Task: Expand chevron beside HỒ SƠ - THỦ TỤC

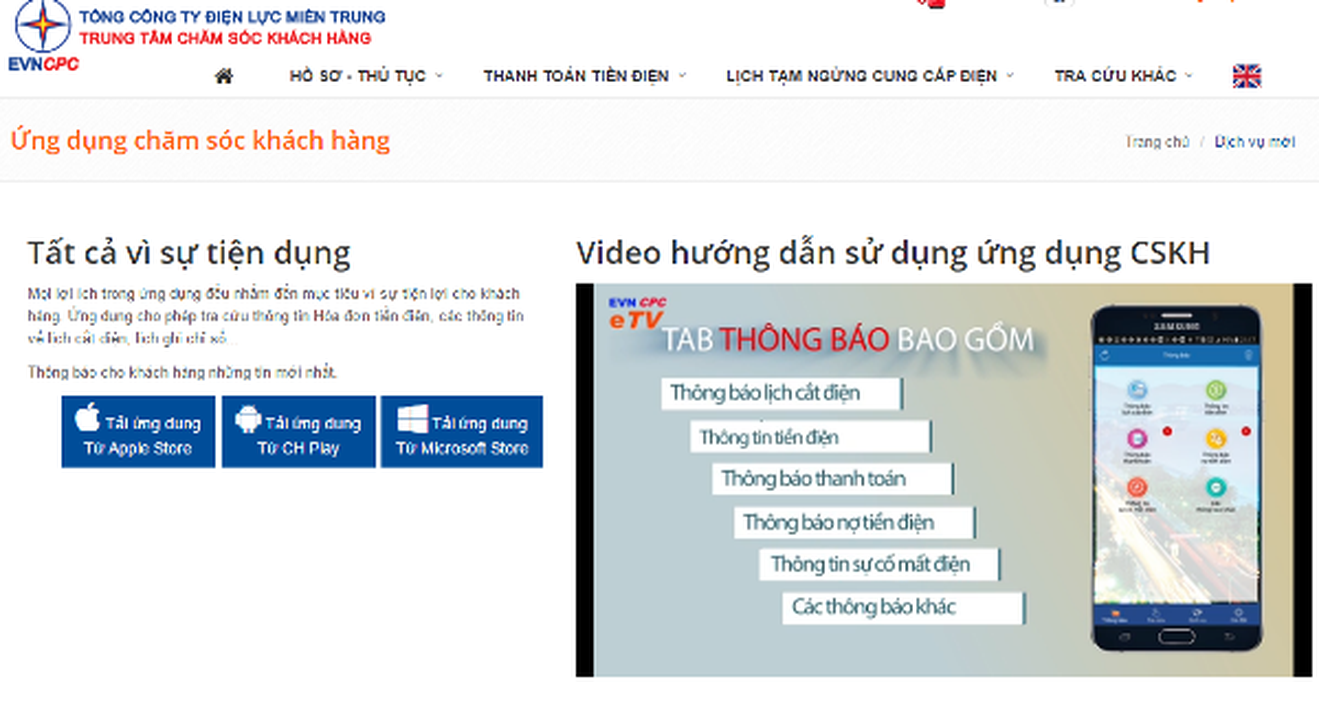Action: [x=439, y=76]
